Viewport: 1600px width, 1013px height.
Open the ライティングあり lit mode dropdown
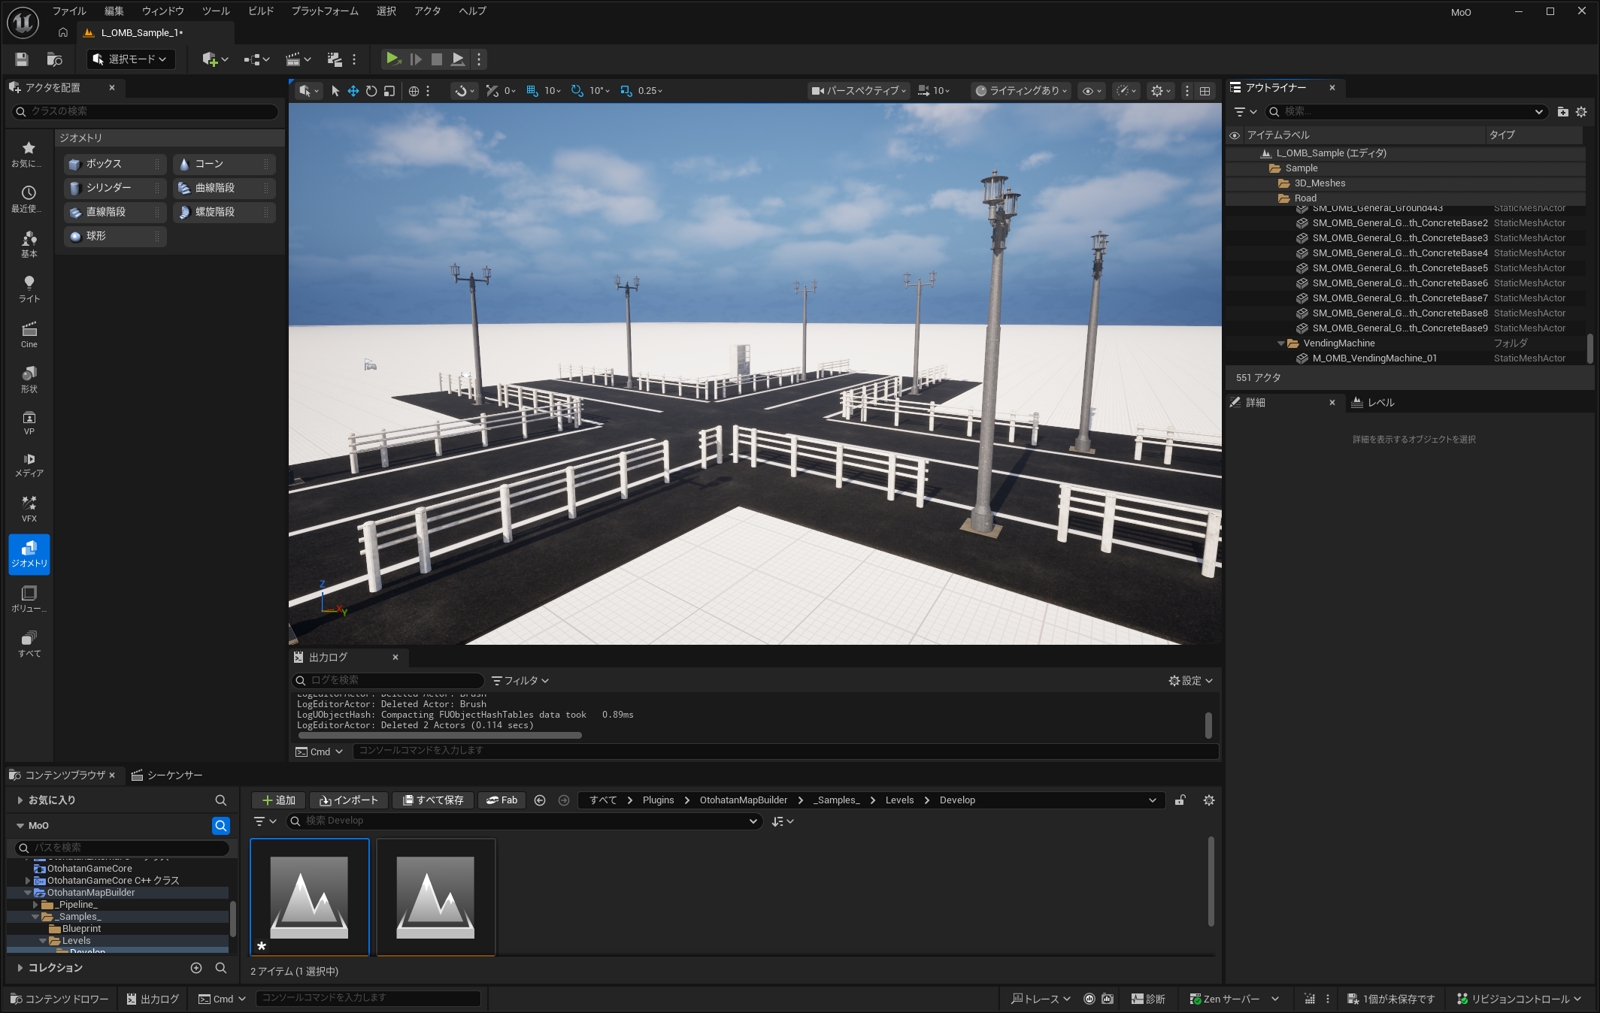[1021, 91]
